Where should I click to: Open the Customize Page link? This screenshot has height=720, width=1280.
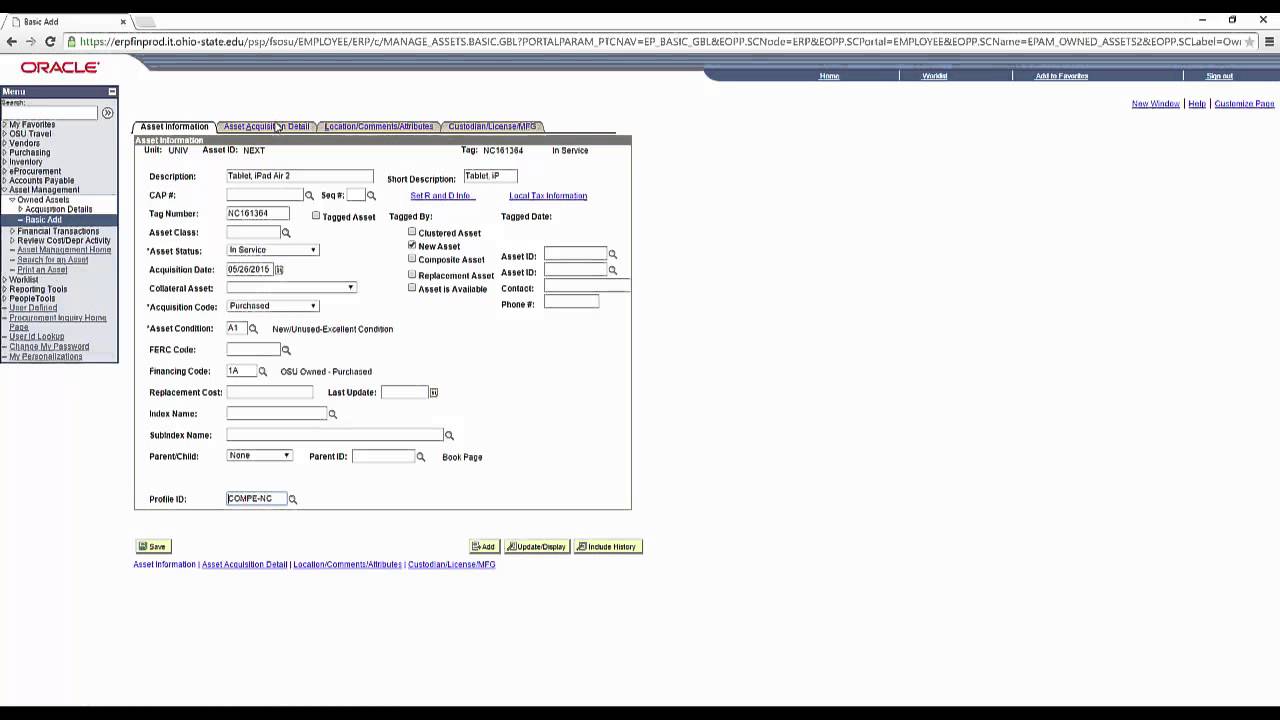click(1244, 104)
